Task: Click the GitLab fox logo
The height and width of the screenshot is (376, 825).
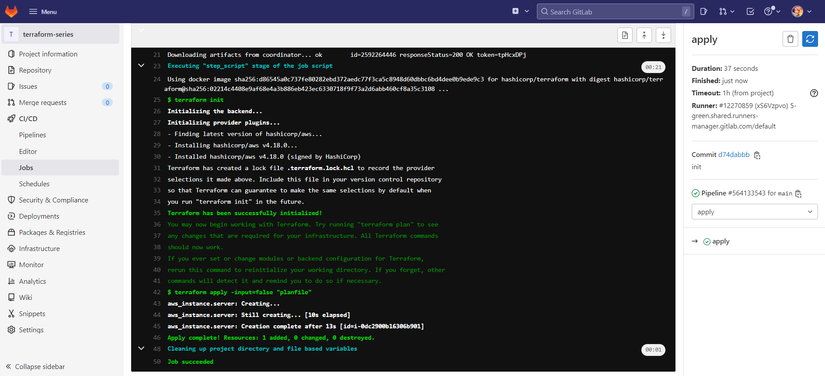Action: [11, 11]
